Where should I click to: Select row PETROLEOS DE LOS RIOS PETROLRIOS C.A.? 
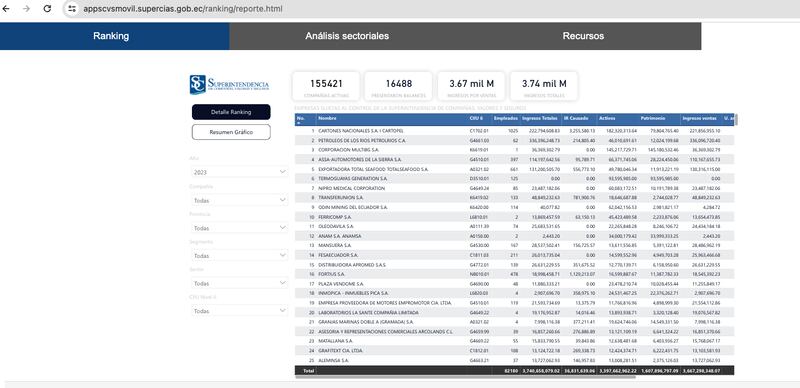[x=514, y=140]
